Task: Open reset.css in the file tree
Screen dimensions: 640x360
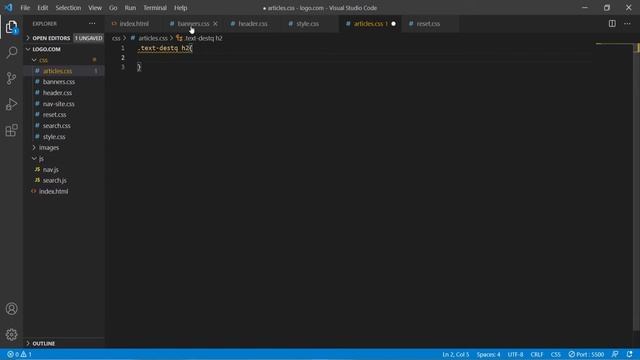Action: (x=54, y=115)
